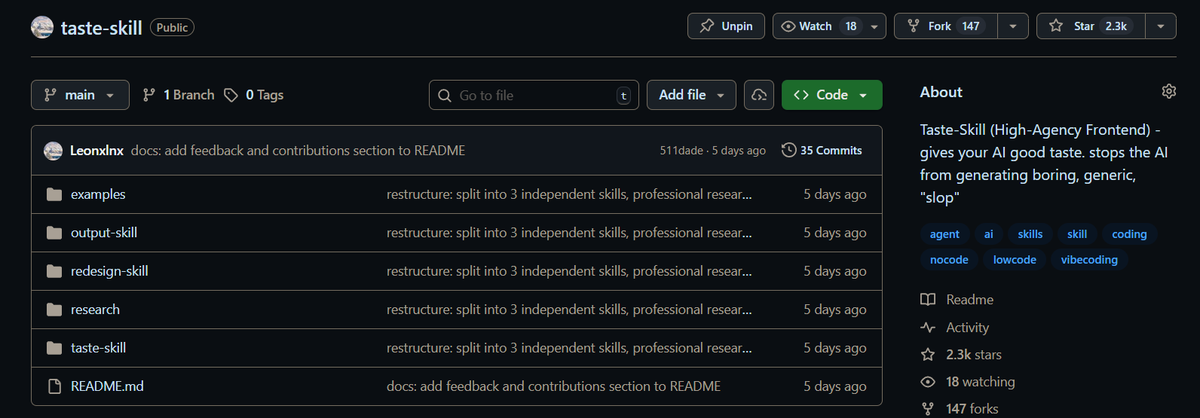
Task: Expand the Watch notifications dropdown arrow
Action: 875,26
